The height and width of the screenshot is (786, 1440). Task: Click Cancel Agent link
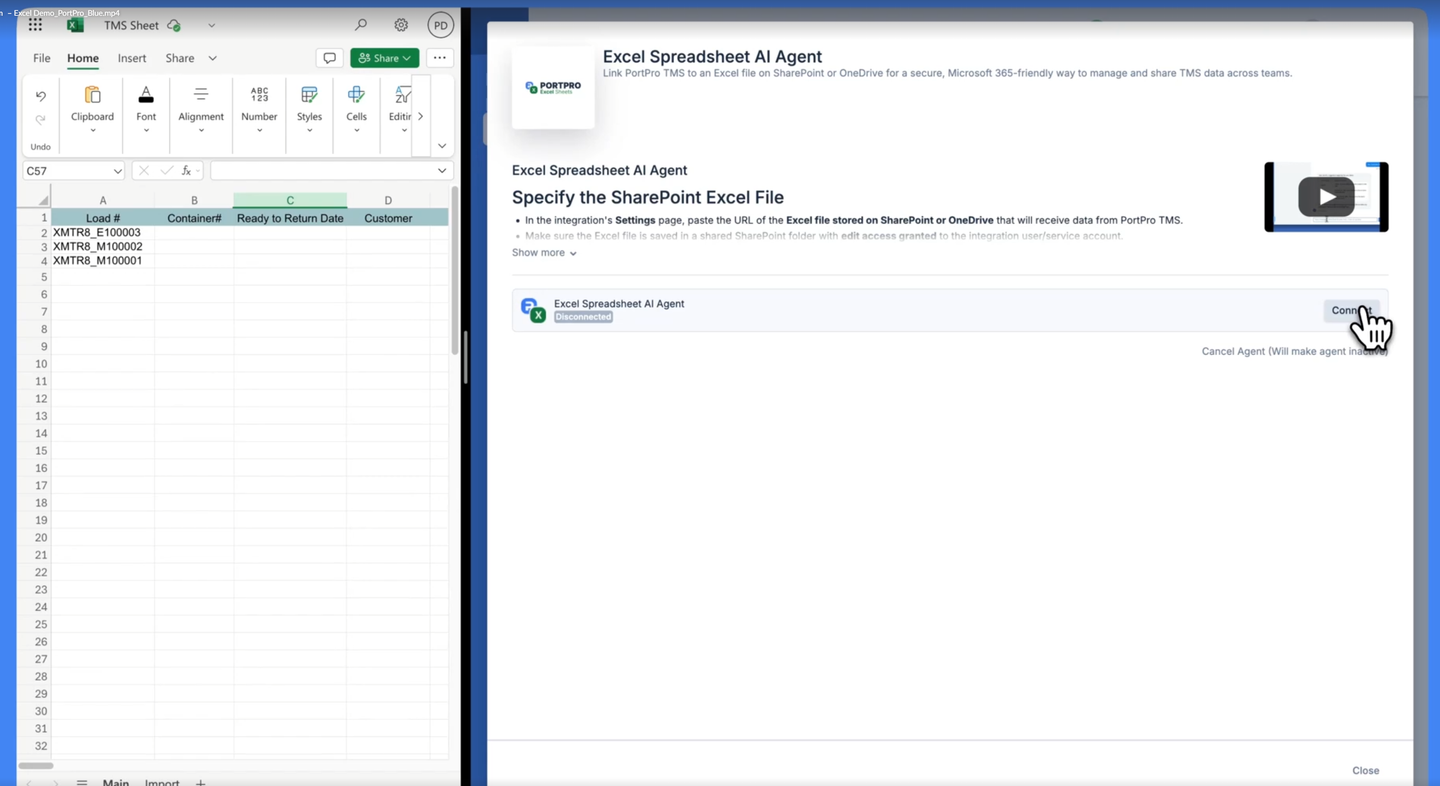click(1294, 351)
